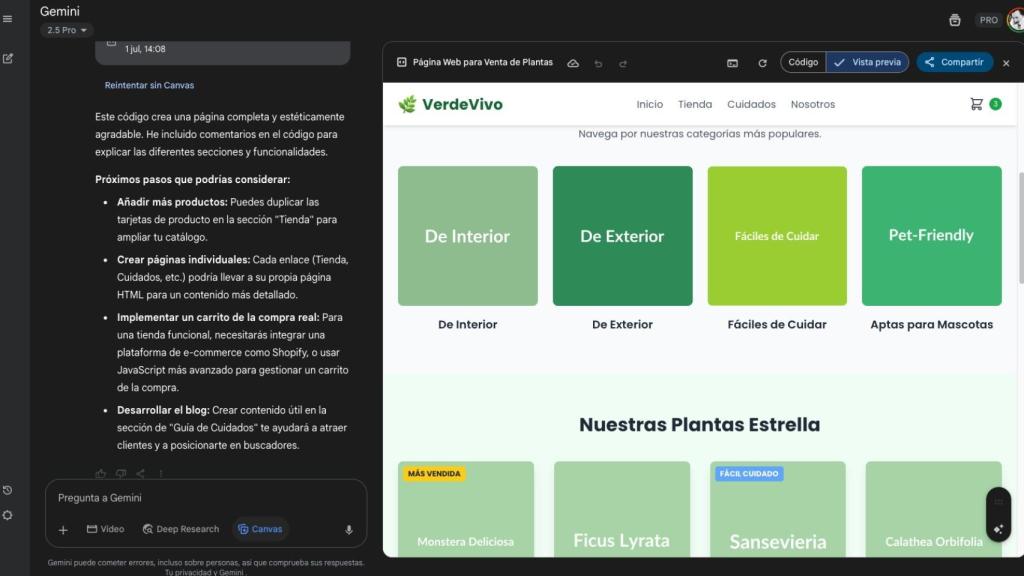Expand the 2.5 Pro model dropdown

point(67,30)
